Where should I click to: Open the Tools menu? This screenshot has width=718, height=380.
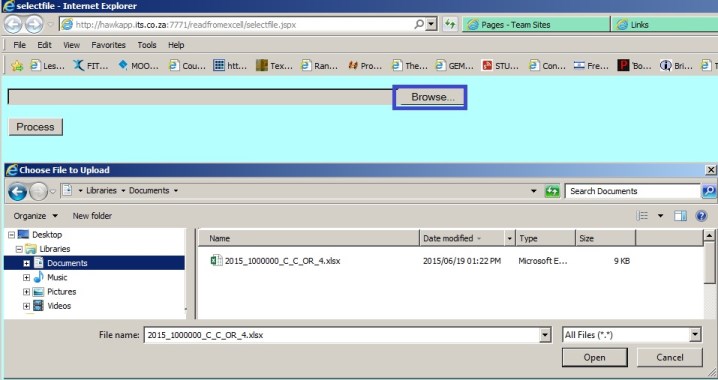pyautogui.click(x=147, y=45)
